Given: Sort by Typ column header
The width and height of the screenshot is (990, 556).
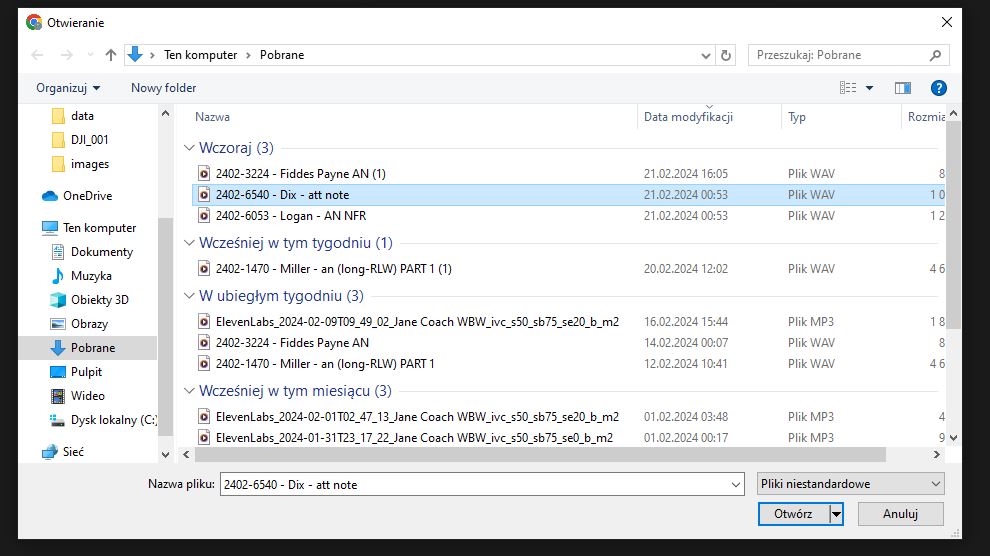Looking at the screenshot, I should [x=797, y=117].
